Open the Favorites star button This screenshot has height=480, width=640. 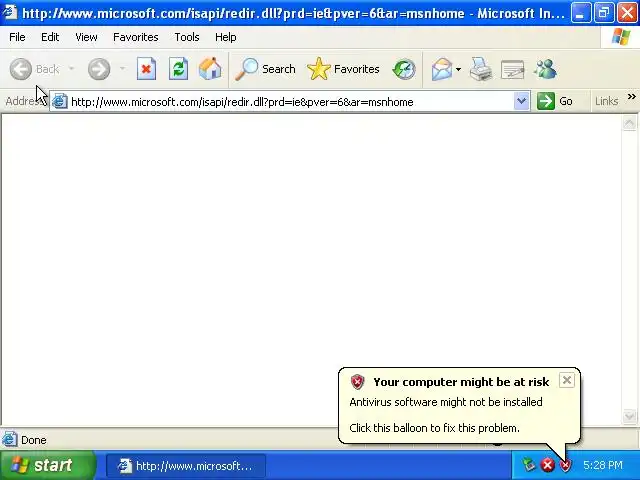(343, 69)
